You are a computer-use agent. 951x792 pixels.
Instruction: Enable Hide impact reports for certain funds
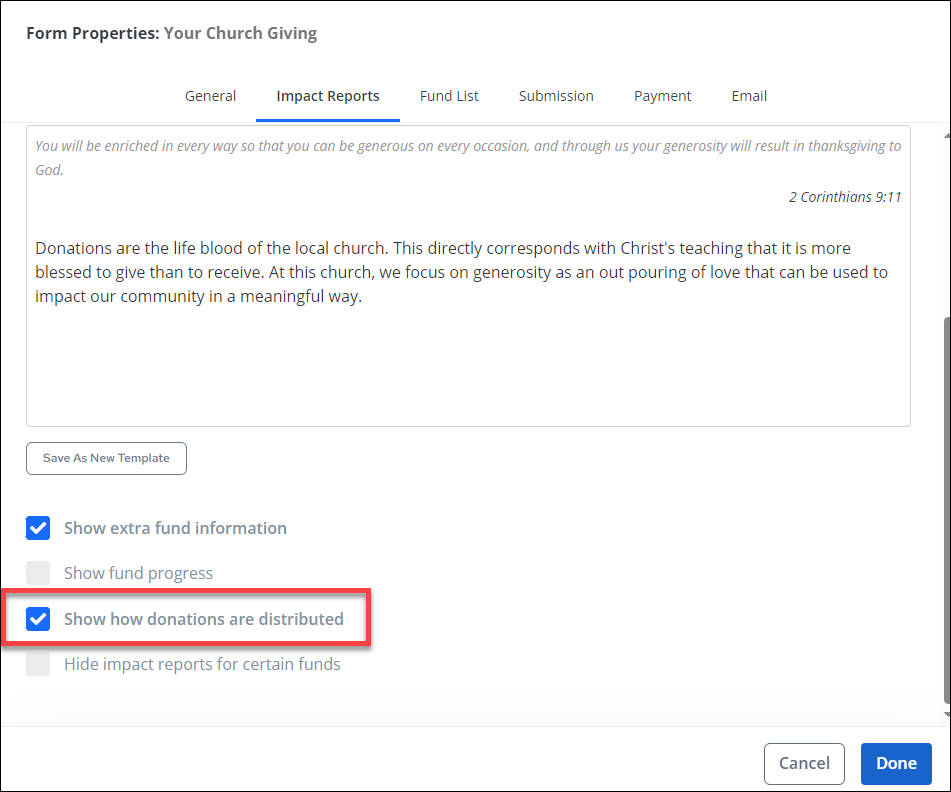(x=38, y=664)
